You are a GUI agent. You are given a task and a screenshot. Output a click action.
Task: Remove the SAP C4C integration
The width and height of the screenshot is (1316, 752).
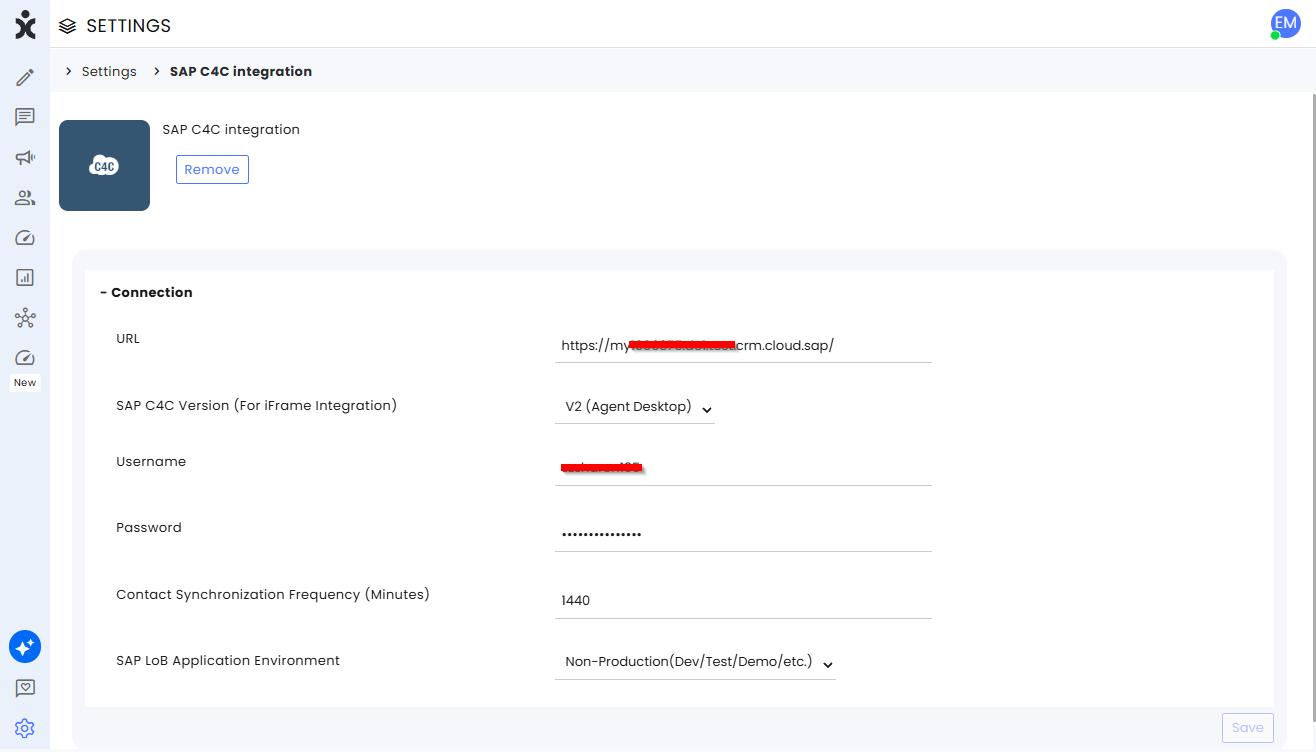point(212,169)
